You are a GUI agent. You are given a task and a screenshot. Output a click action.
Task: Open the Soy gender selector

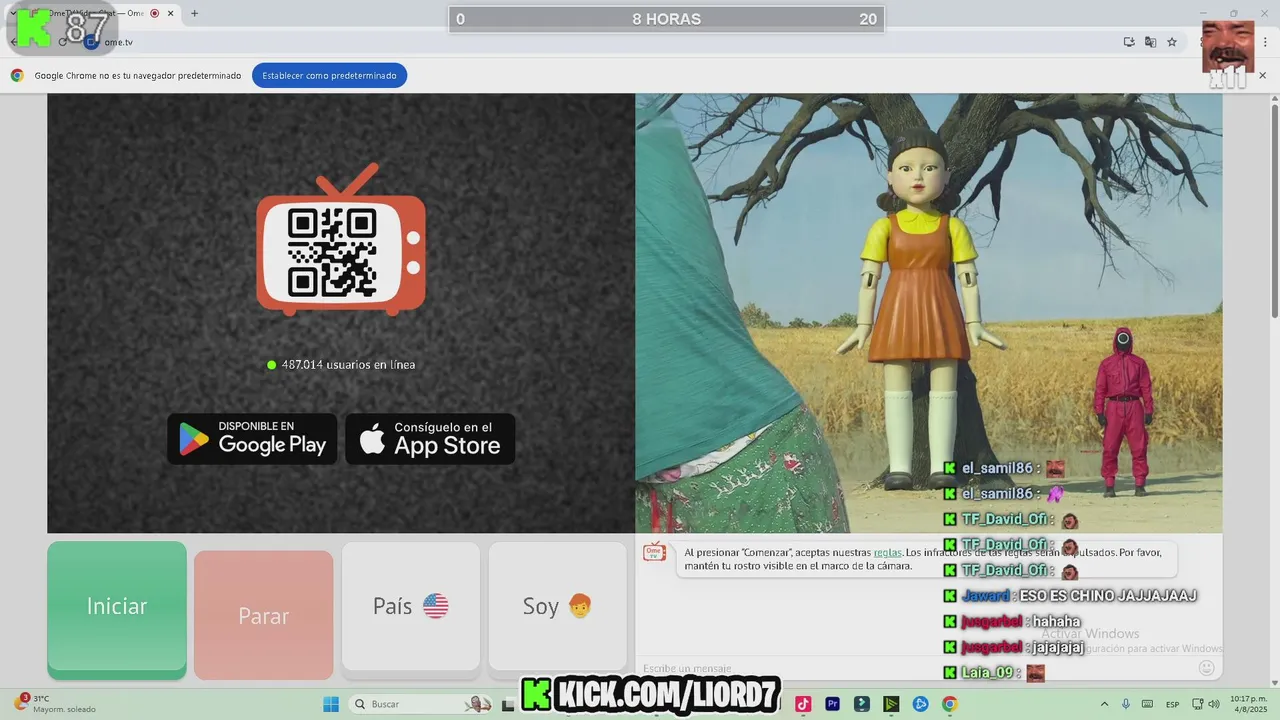557,606
